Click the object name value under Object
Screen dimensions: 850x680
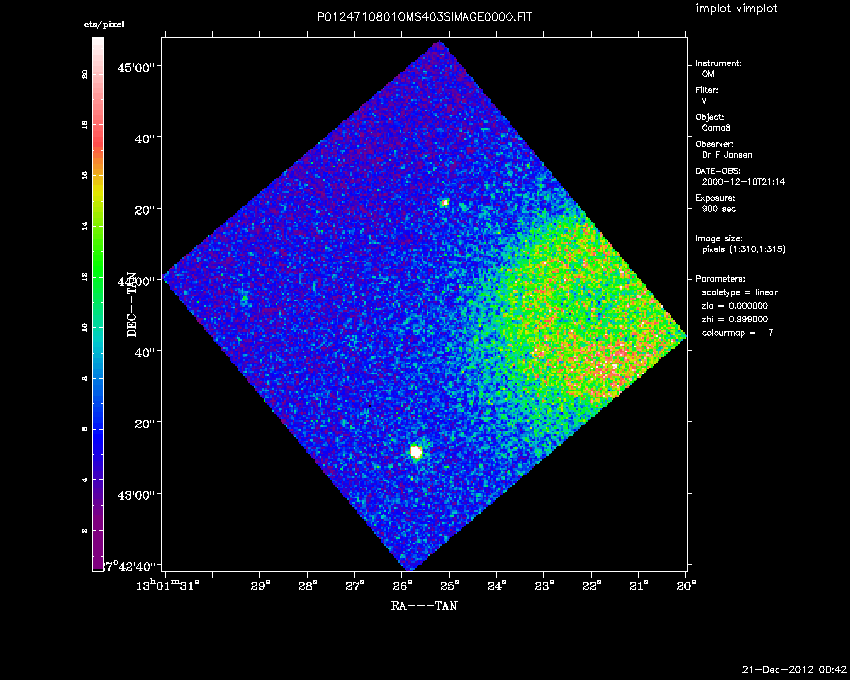(x=716, y=128)
